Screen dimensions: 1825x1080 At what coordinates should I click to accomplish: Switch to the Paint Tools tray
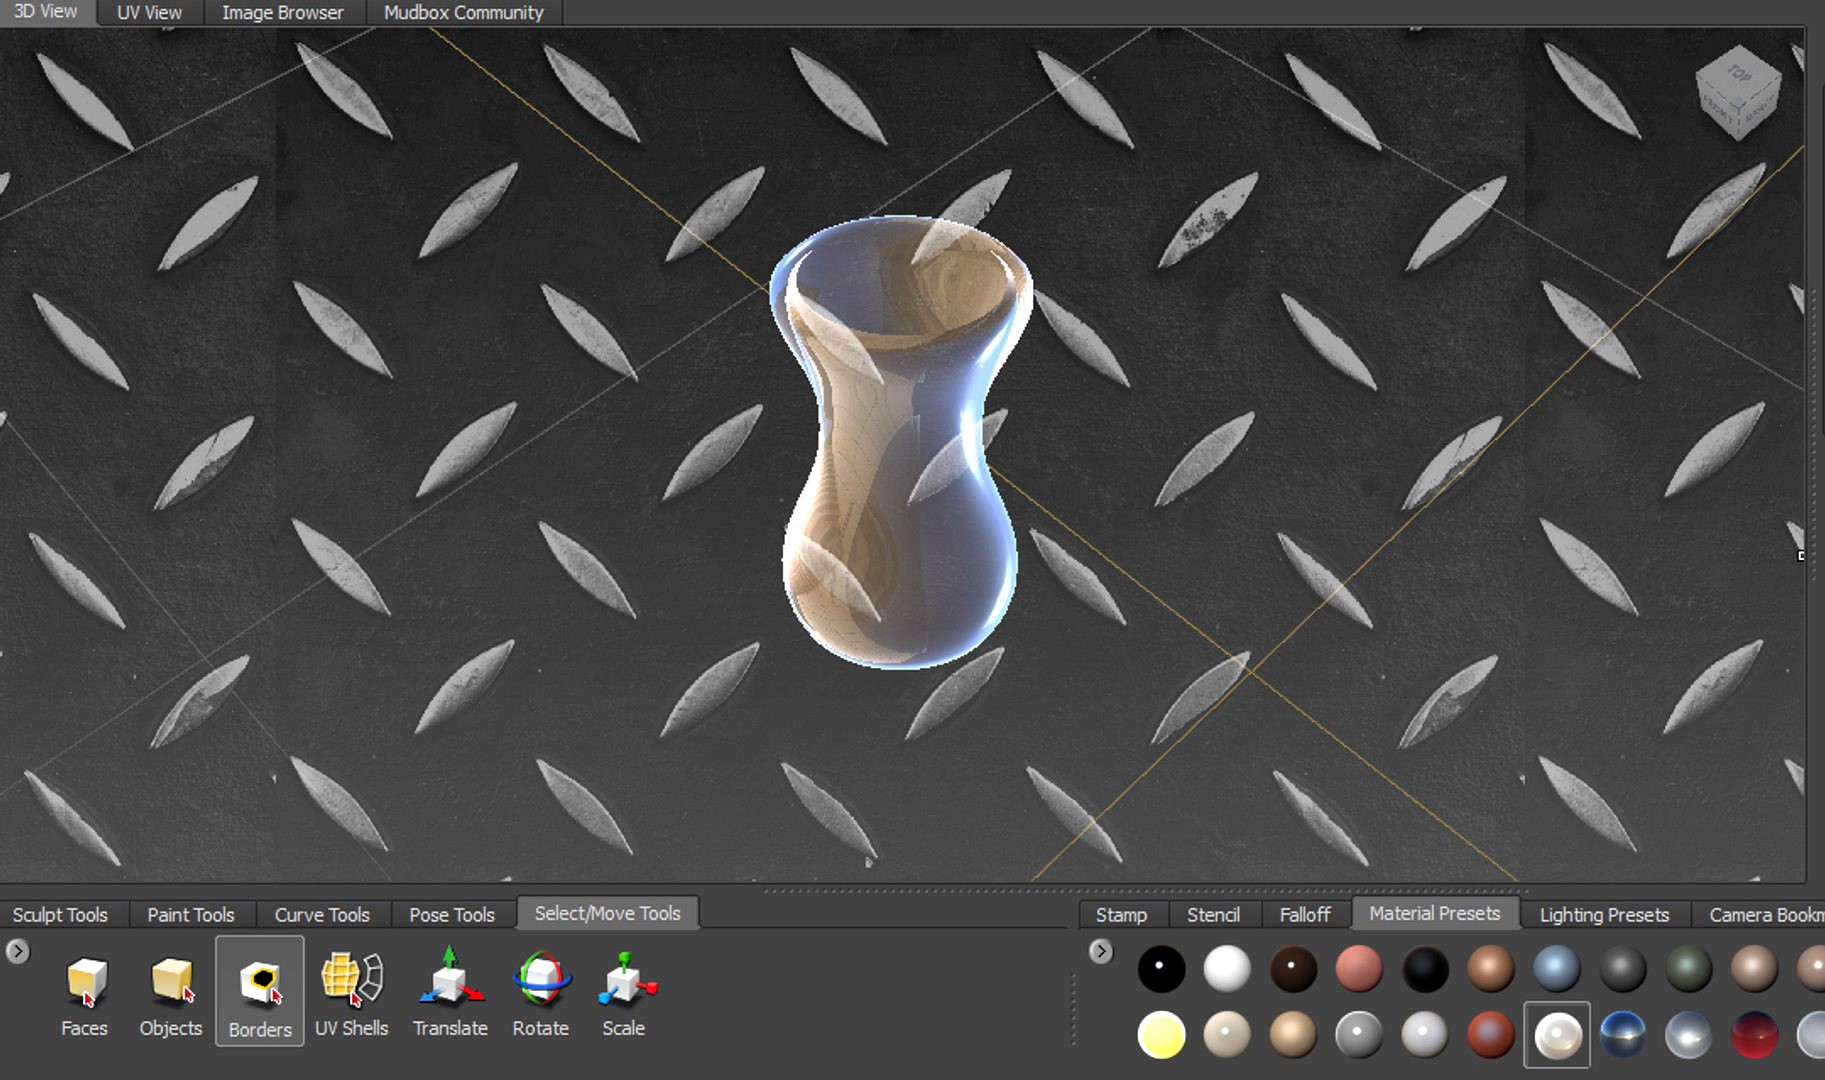(x=191, y=915)
